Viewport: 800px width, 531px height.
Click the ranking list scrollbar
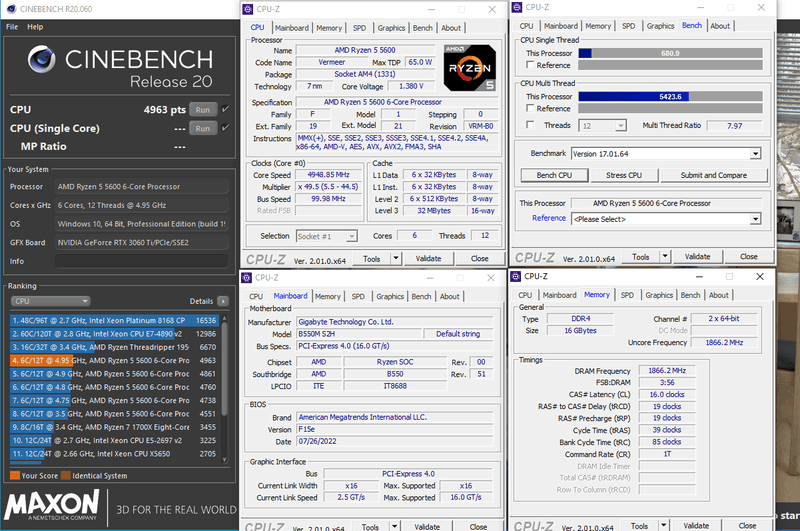pyautogui.click(x=224, y=389)
